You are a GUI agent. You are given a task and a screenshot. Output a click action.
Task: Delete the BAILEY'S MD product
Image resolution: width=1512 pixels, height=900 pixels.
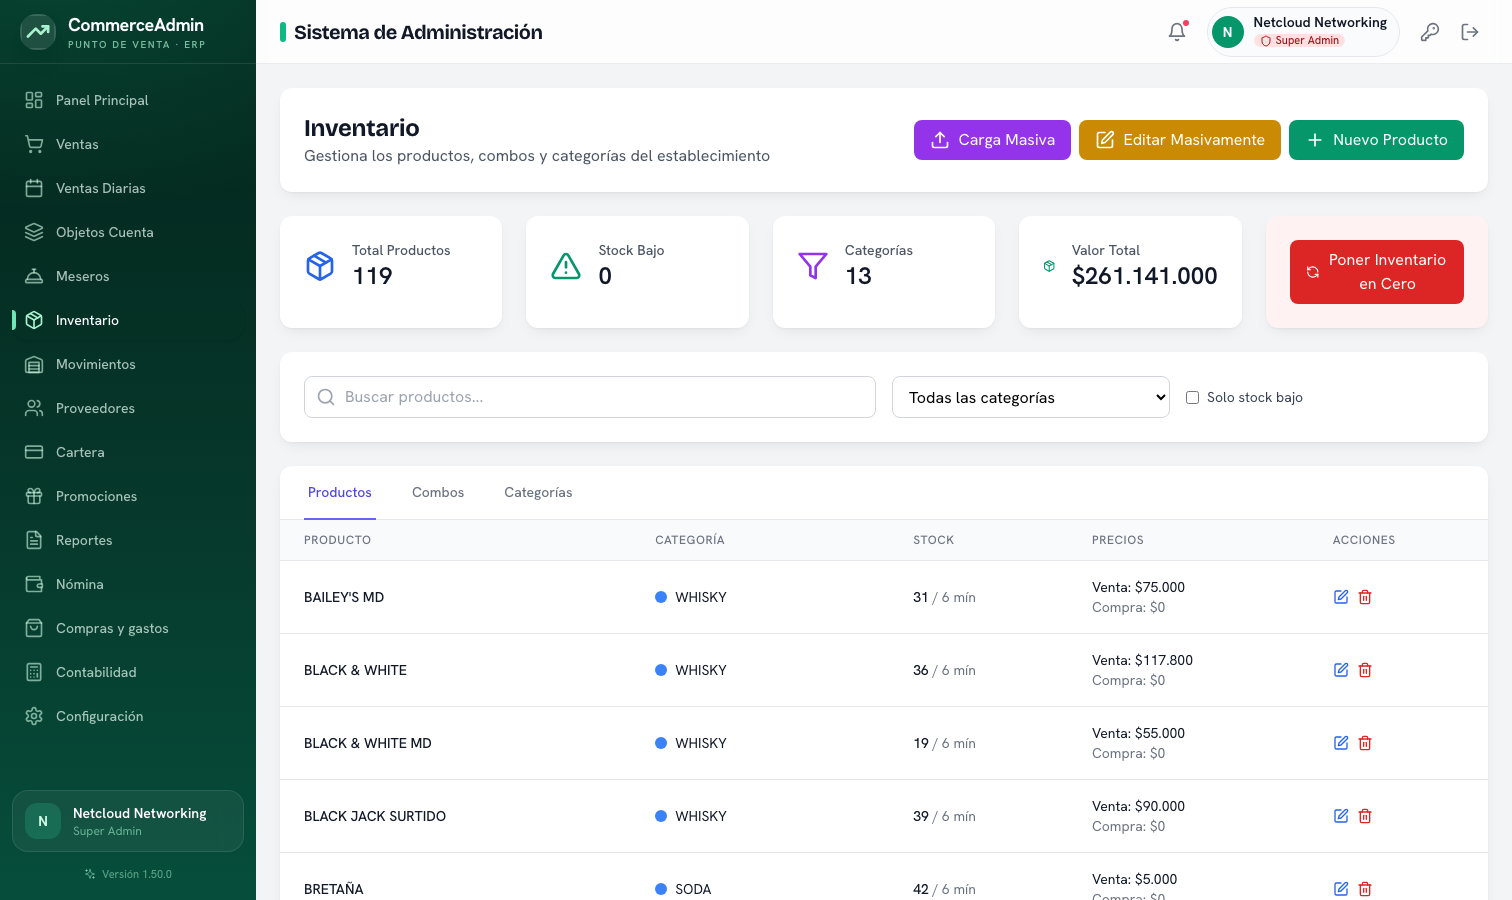[1365, 597]
